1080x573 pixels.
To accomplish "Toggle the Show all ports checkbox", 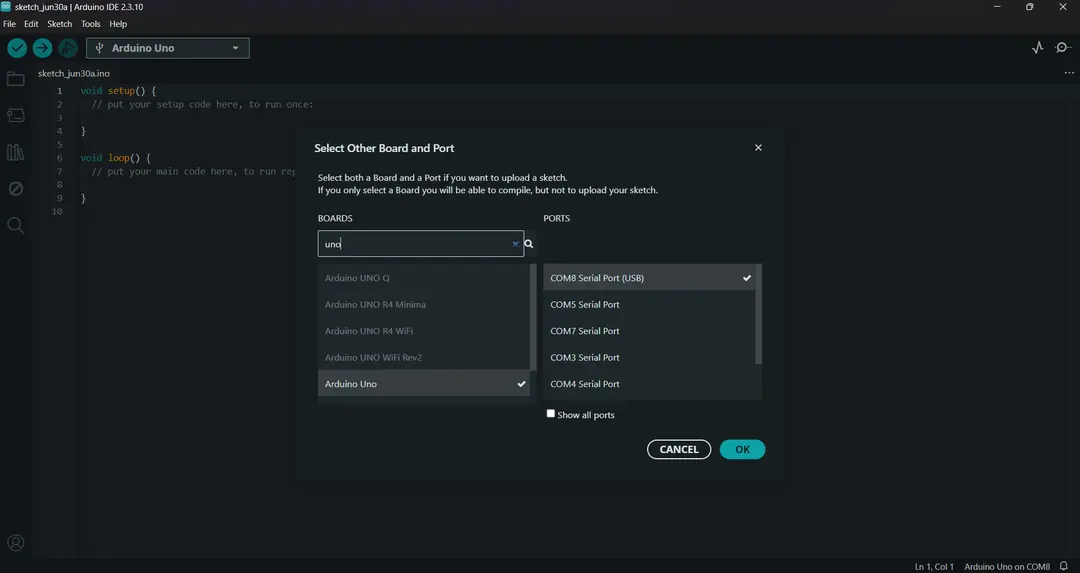I will [x=550, y=414].
